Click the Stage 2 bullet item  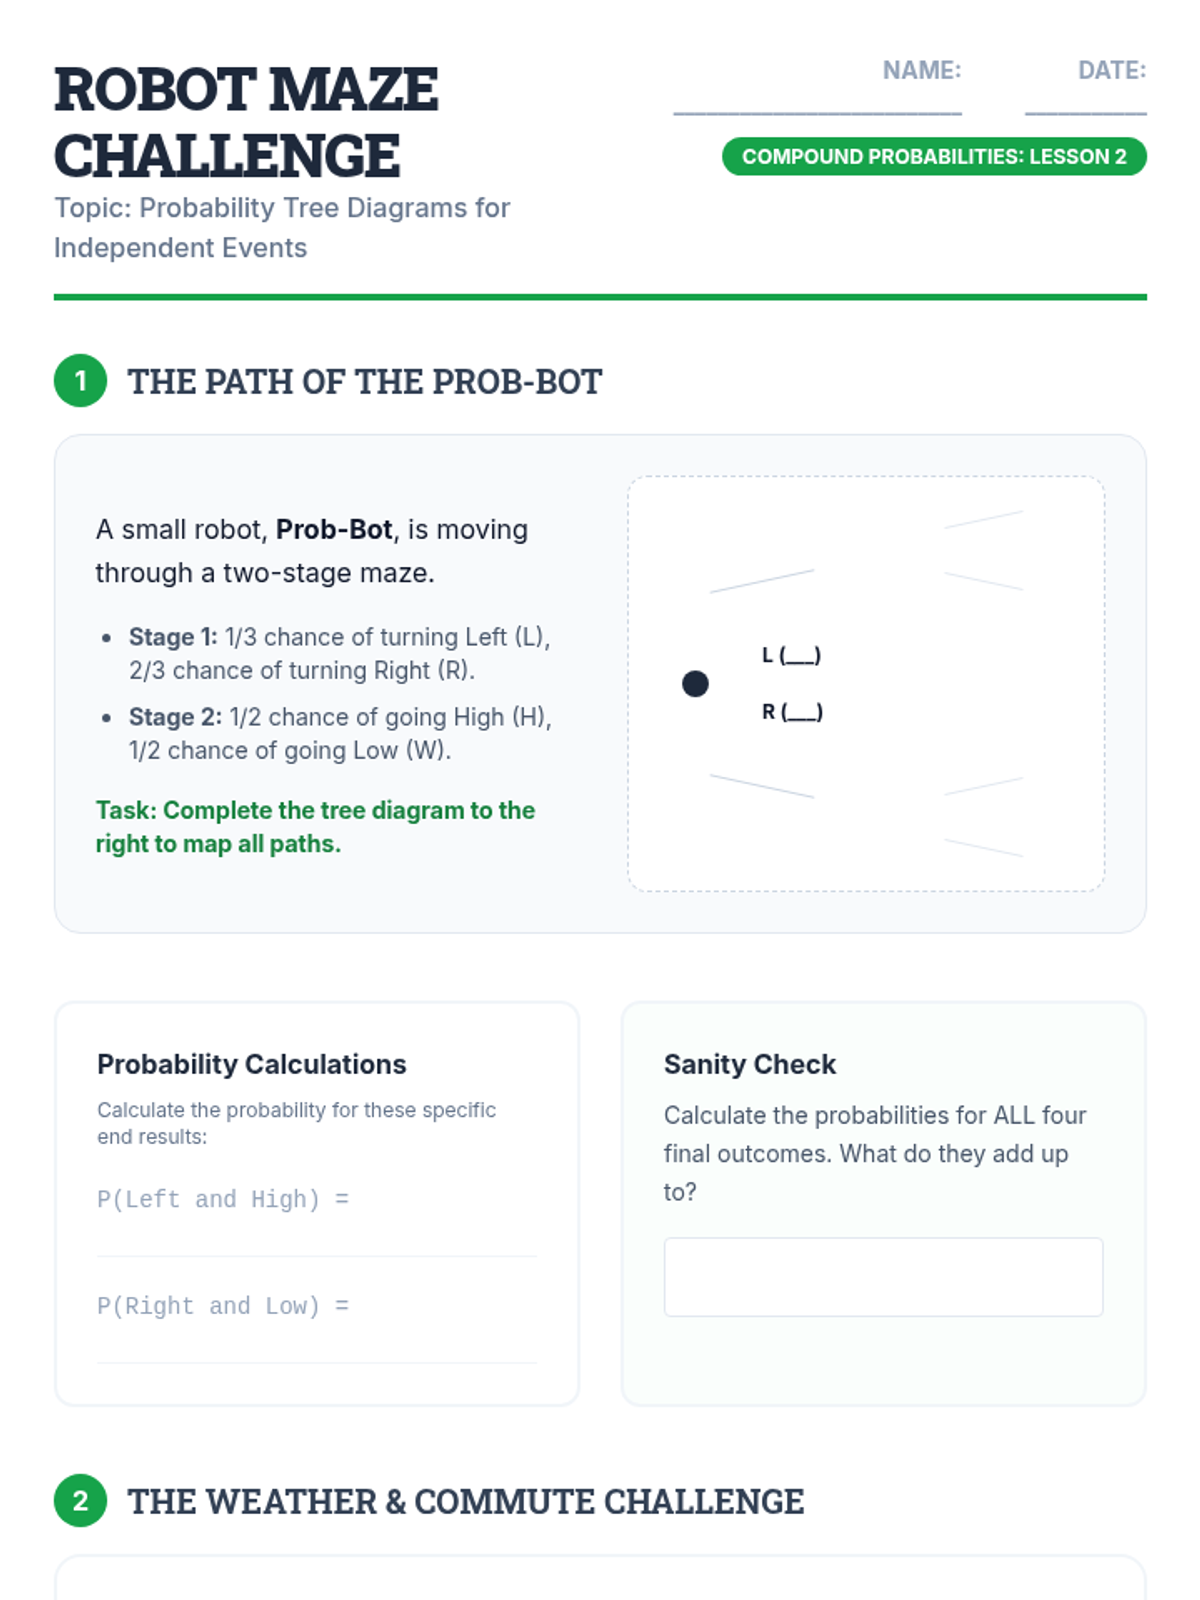point(339,733)
